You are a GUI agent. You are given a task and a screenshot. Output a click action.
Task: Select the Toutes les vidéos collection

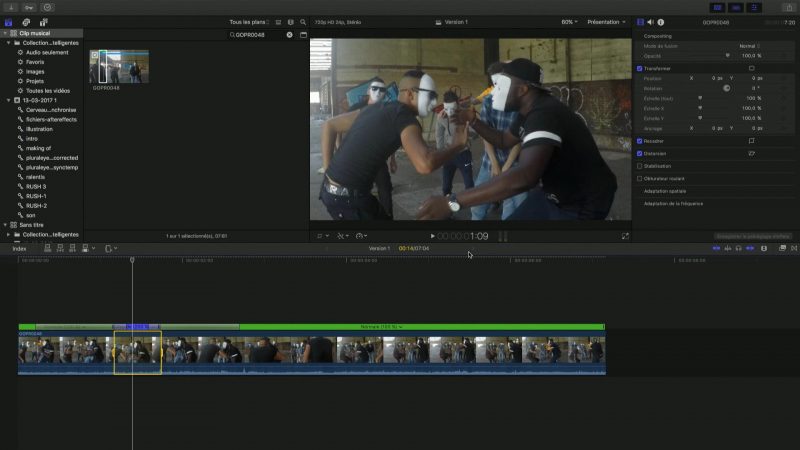pyautogui.click(x=48, y=91)
